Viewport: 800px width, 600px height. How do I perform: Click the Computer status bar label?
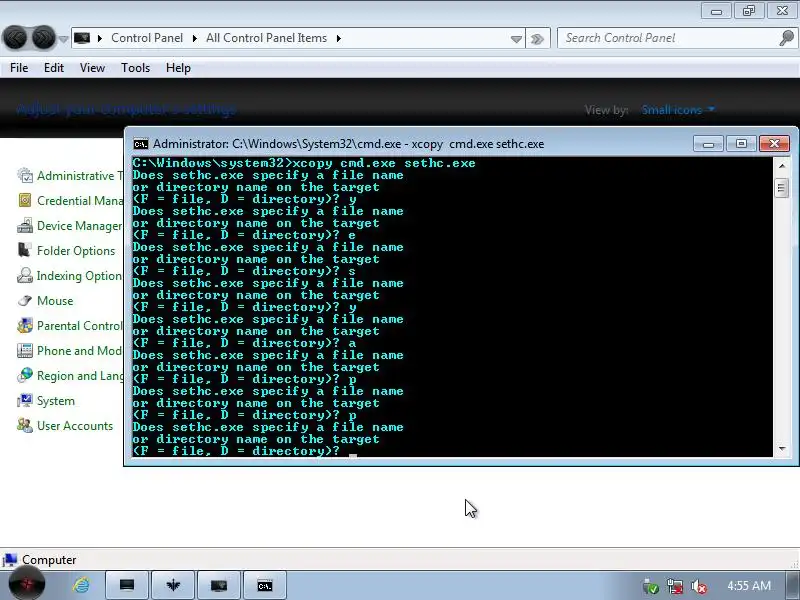[49, 560]
